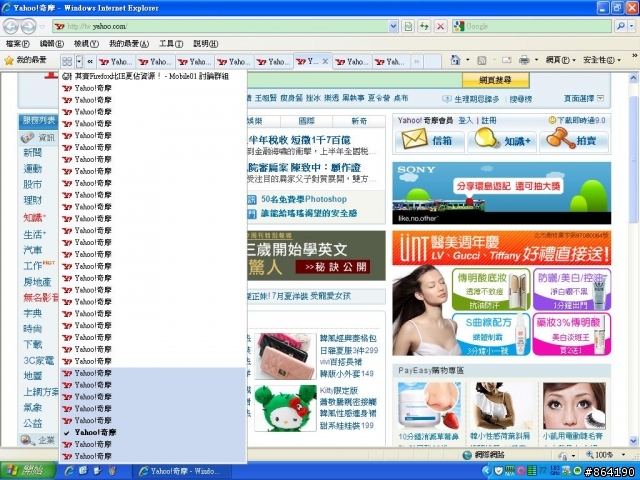Image resolution: width=640 pixels, height=480 pixels.
Task: Open the 檔案(F) menu
Action: coord(18,44)
